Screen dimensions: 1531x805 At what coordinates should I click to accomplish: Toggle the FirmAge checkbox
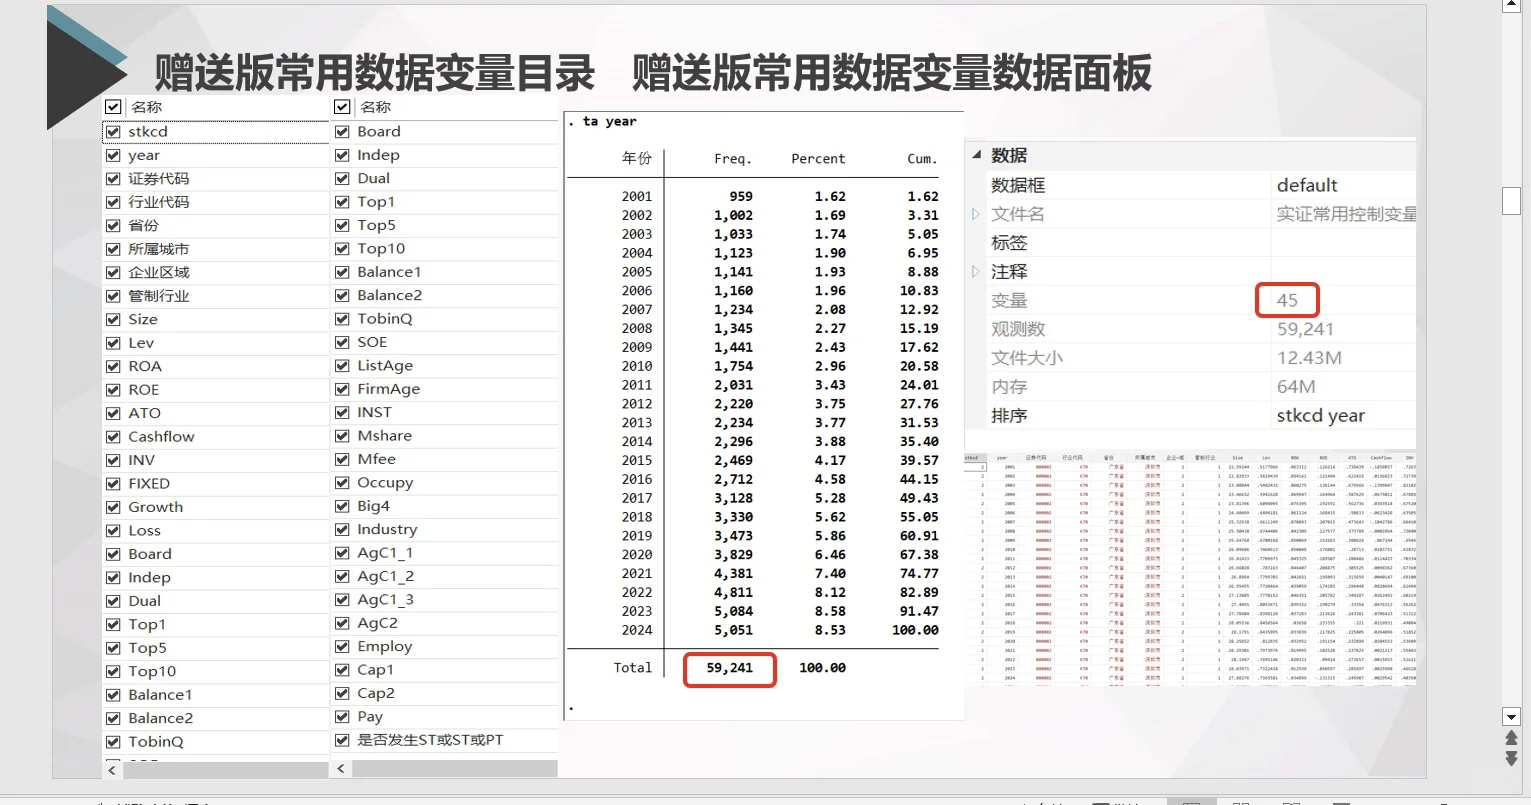[342, 389]
